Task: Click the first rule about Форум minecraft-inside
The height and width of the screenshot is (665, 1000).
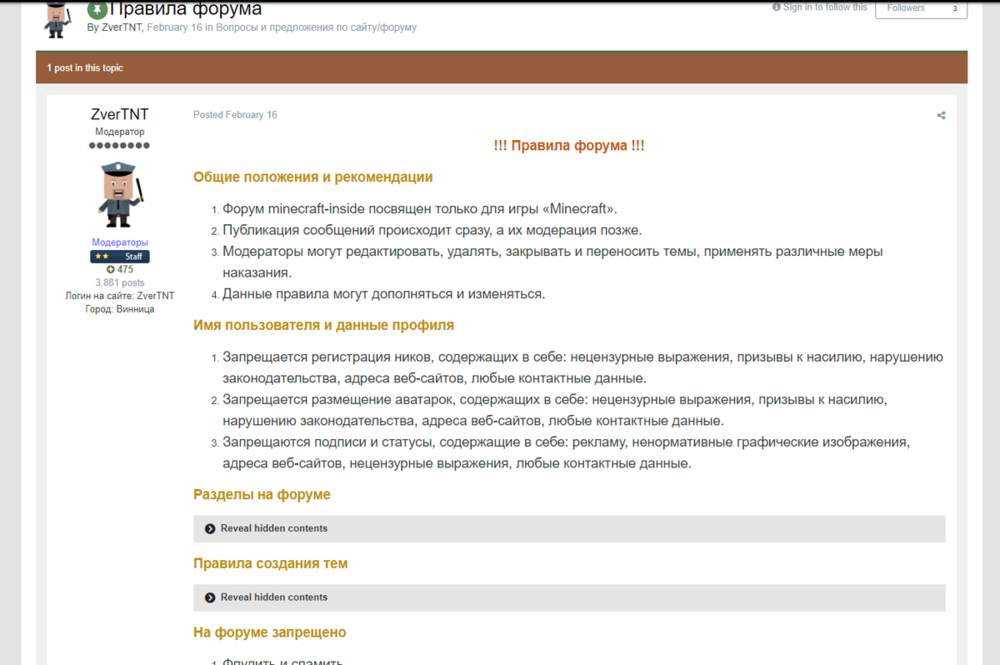Action: coord(420,209)
